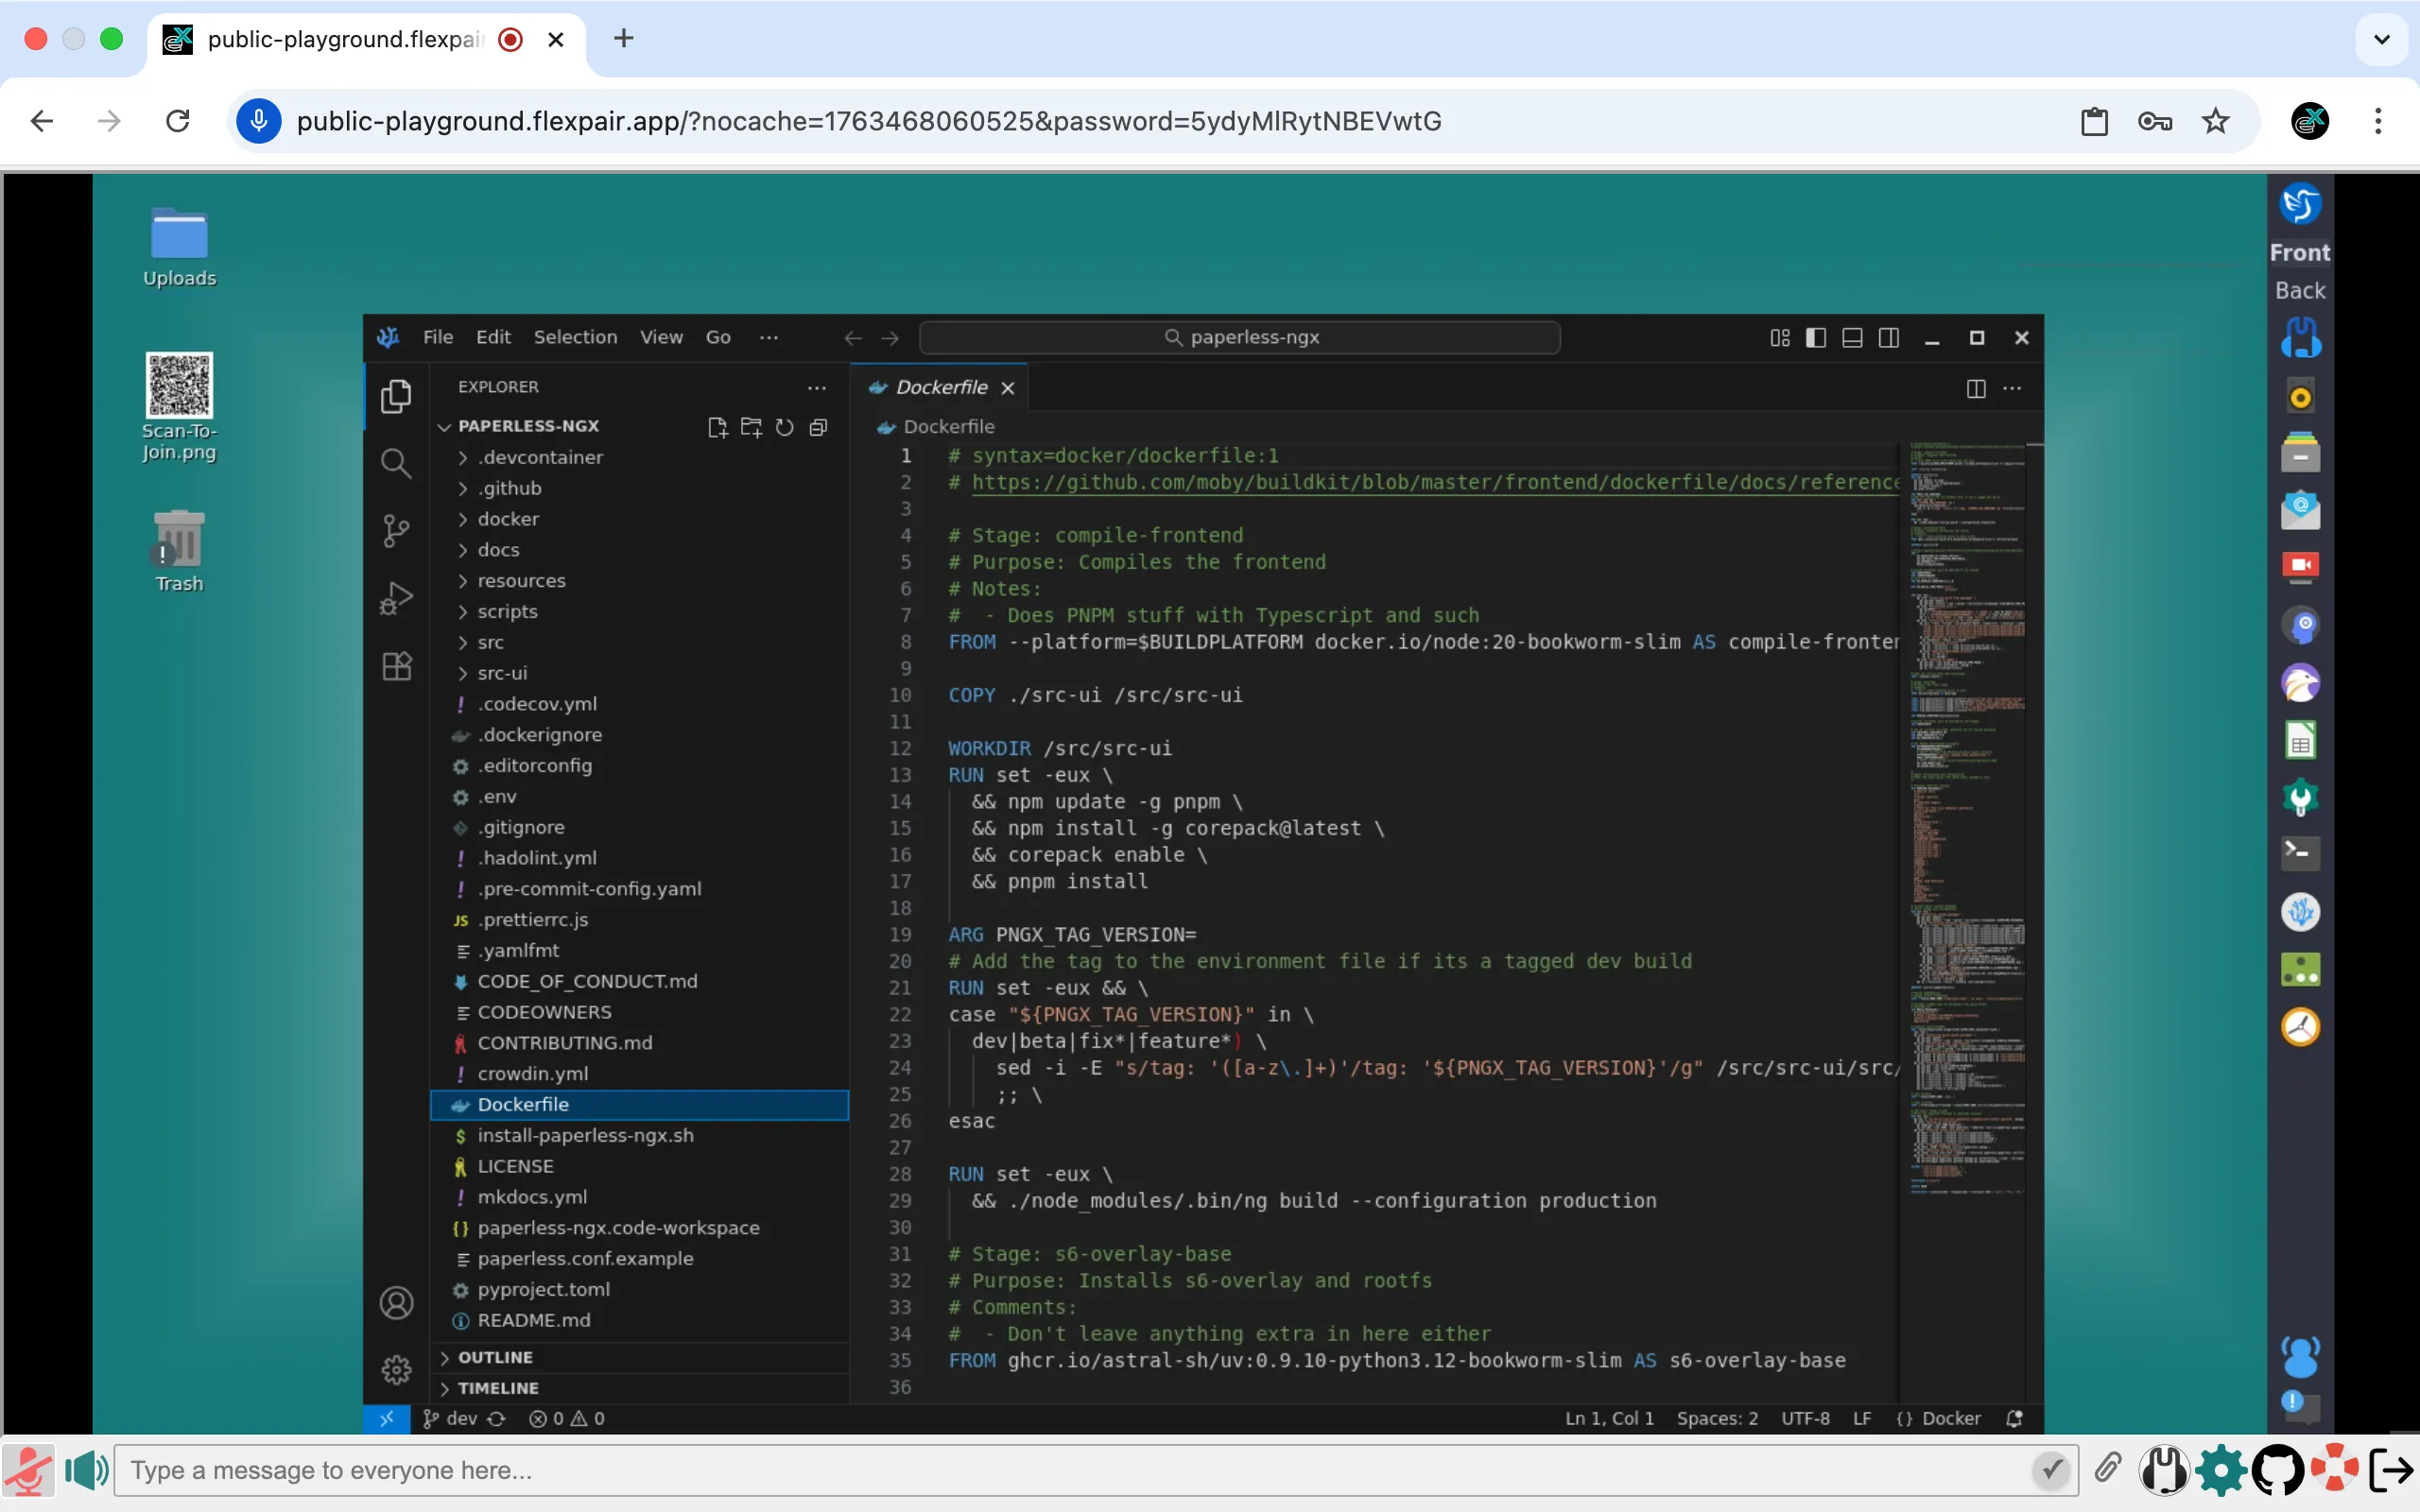Collapse all folders in explorer
Image resolution: width=2420 pixels, height=1512 pixels.
coord(818,428)
